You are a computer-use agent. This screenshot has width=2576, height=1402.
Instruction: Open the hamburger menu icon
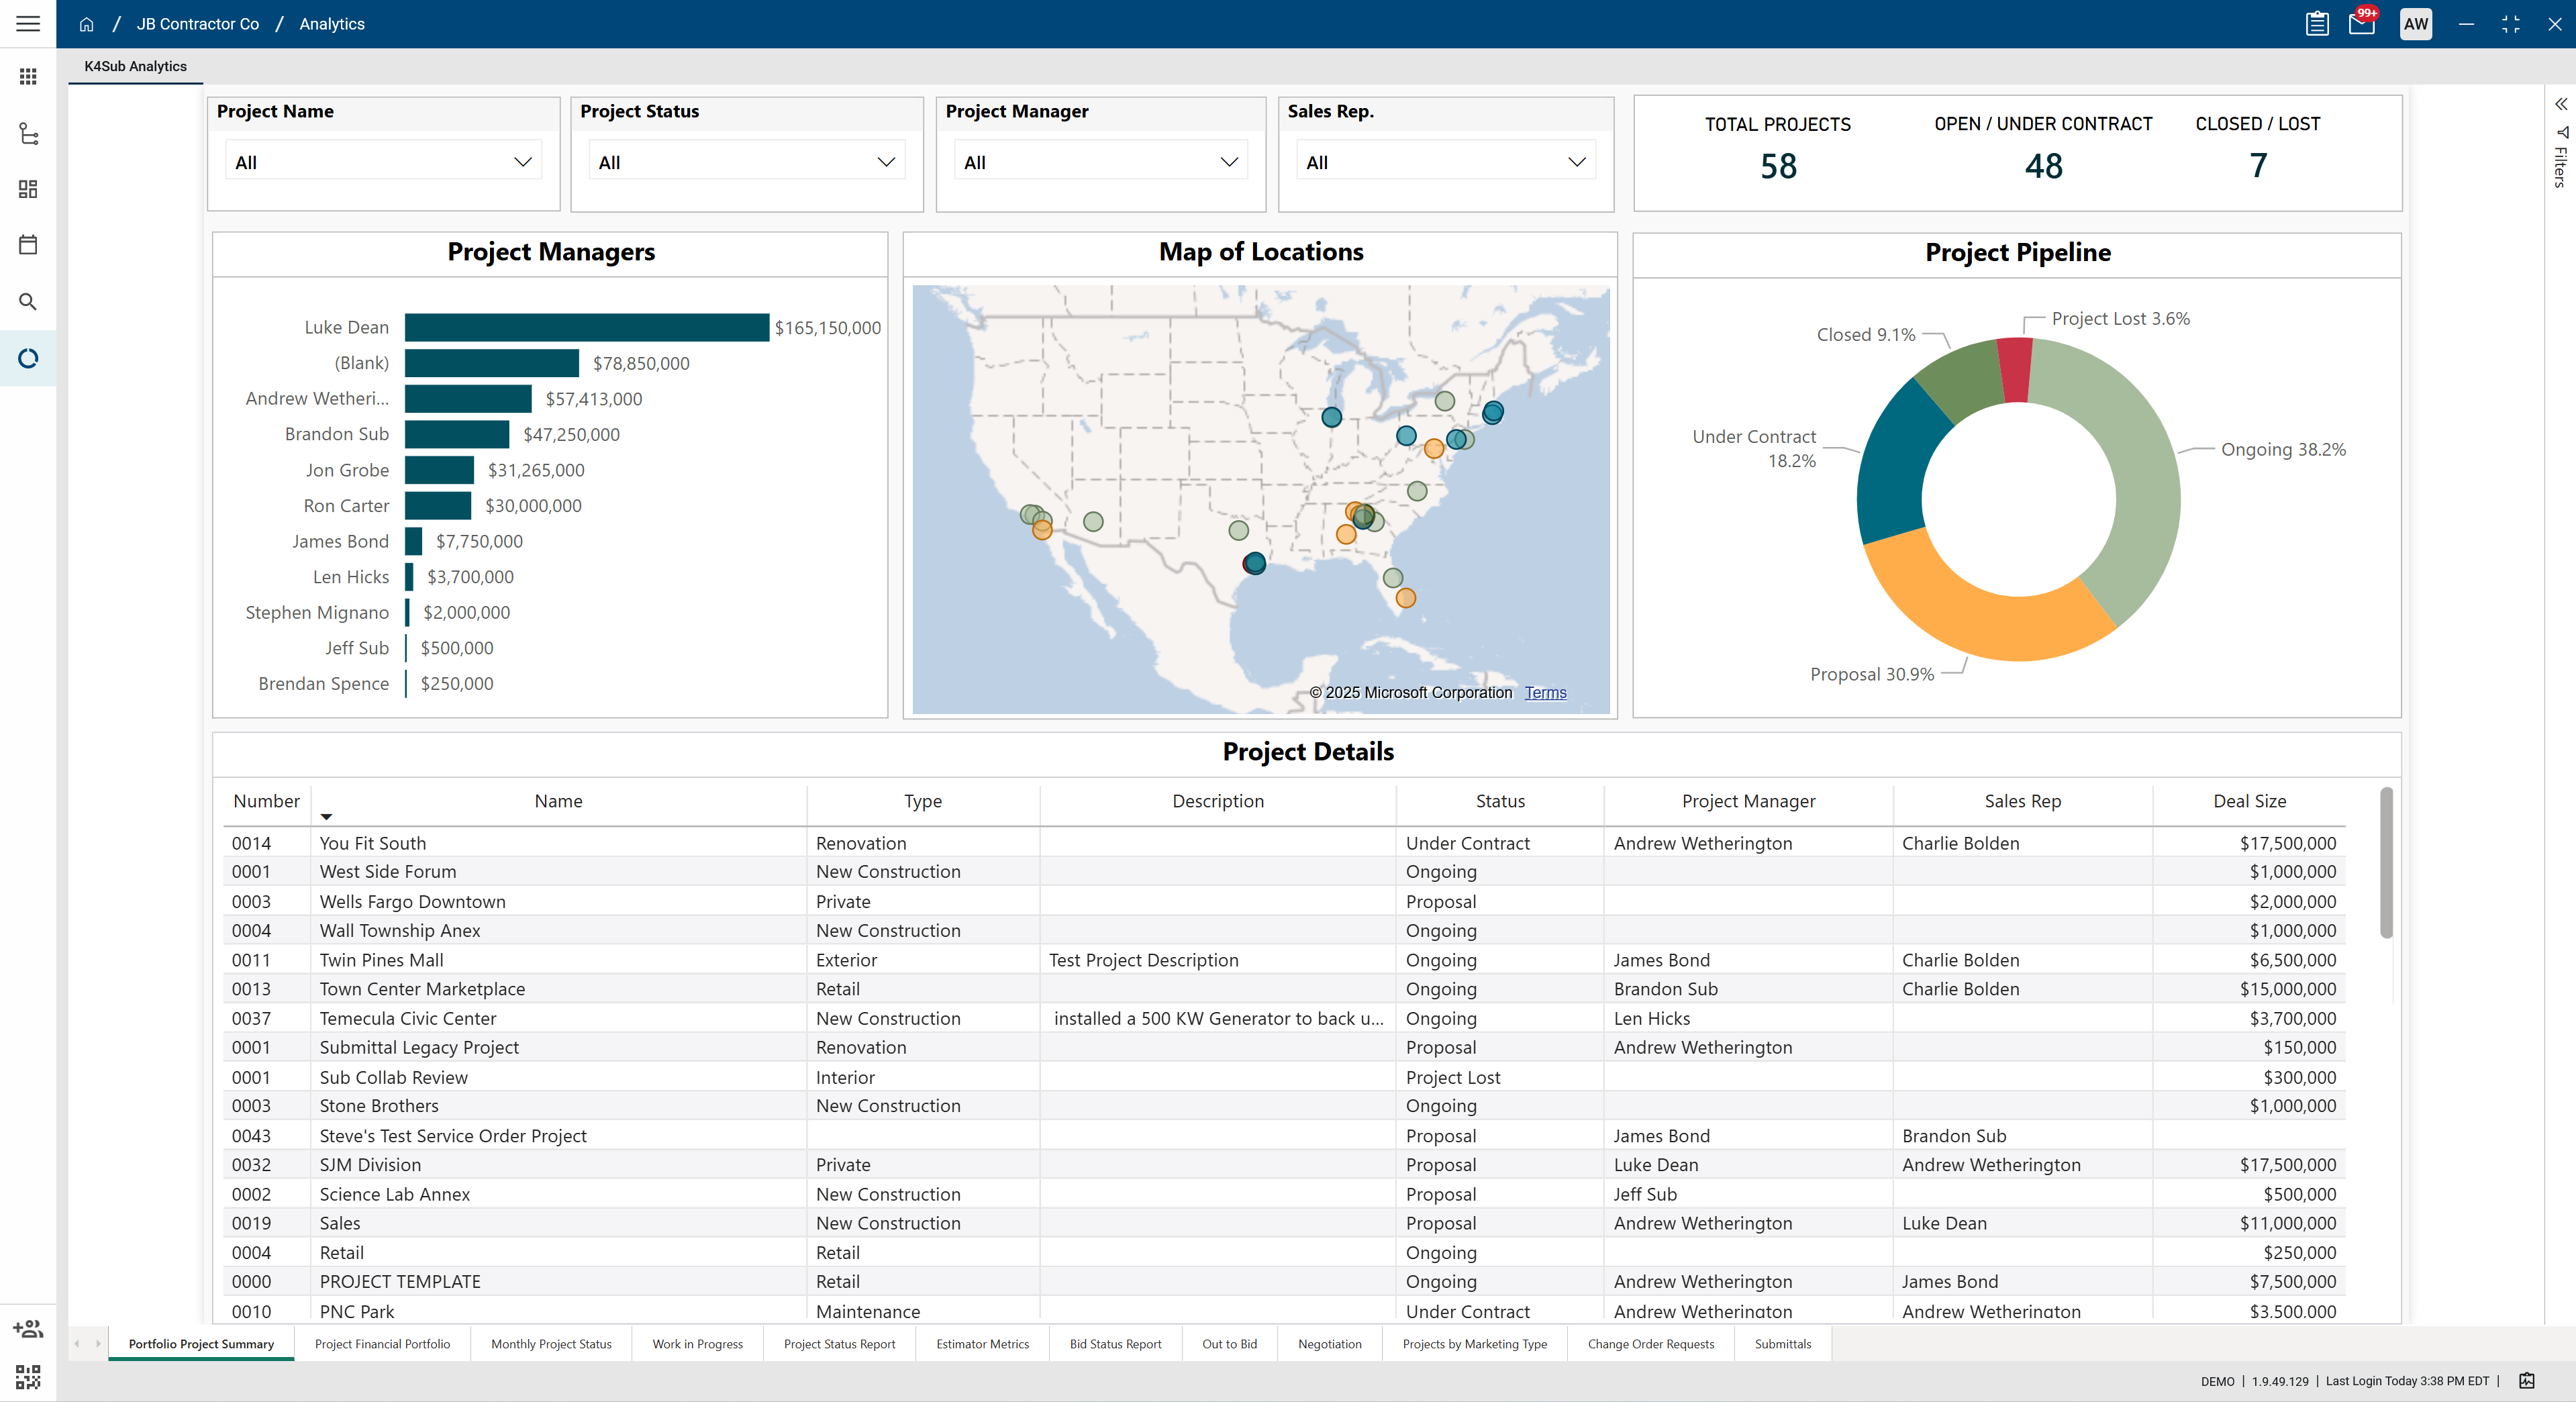[x=28, y=24]
